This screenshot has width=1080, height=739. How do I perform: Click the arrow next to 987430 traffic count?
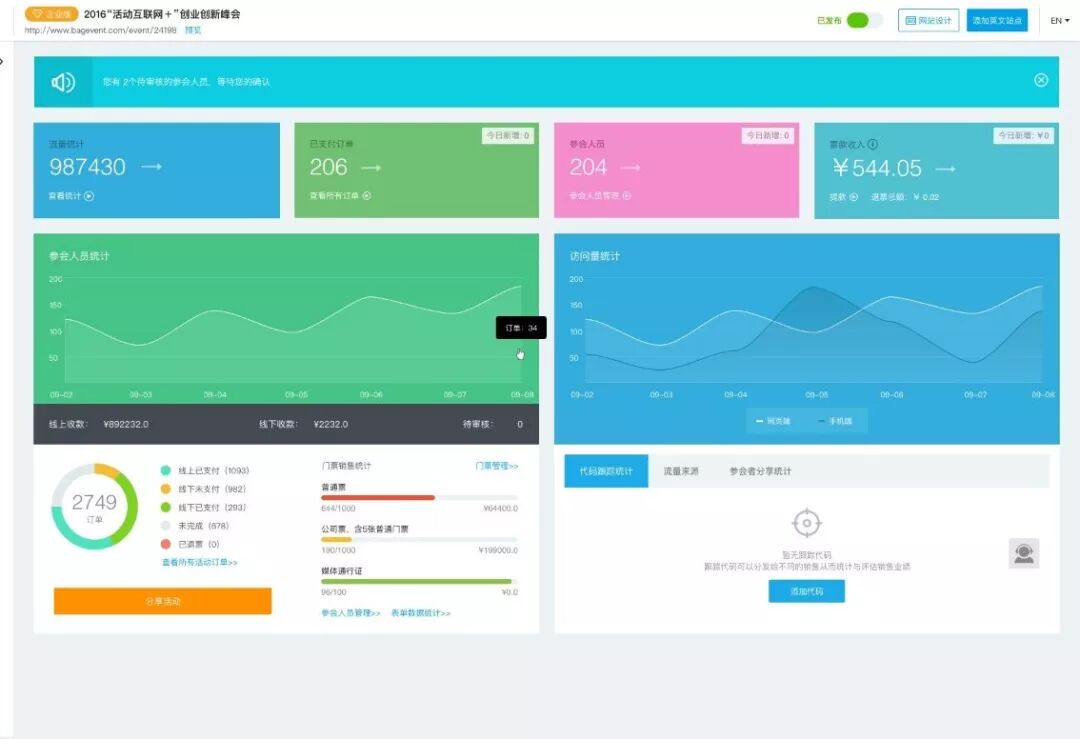(x=152, y=167)
